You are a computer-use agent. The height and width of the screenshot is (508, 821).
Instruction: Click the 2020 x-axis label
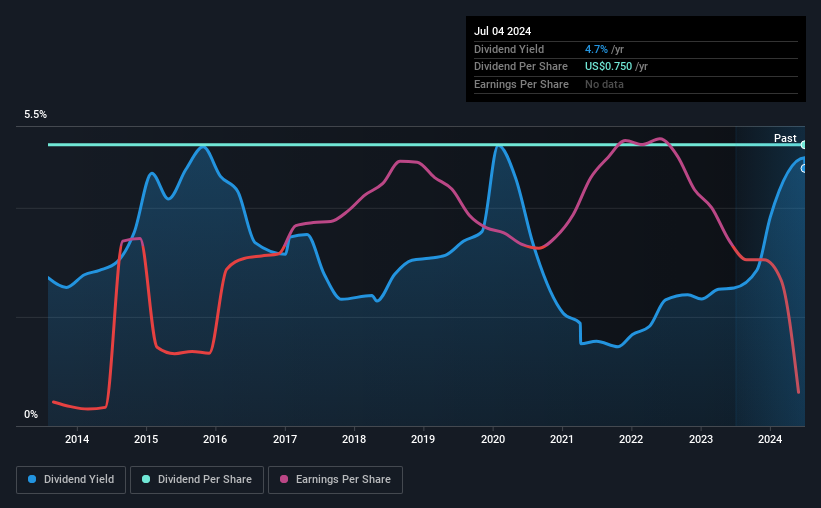[x=493, y=439]
